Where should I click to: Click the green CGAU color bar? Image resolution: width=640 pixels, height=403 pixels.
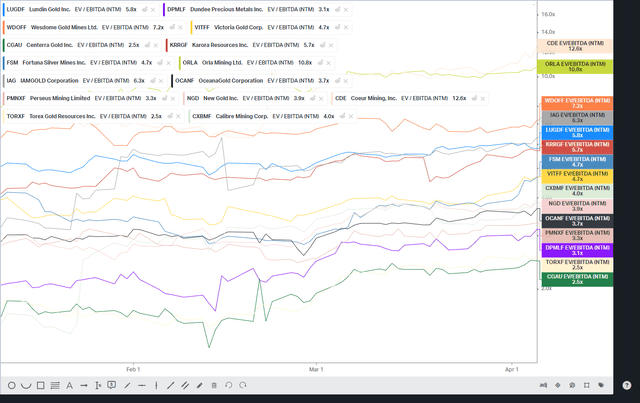(4, 45)
